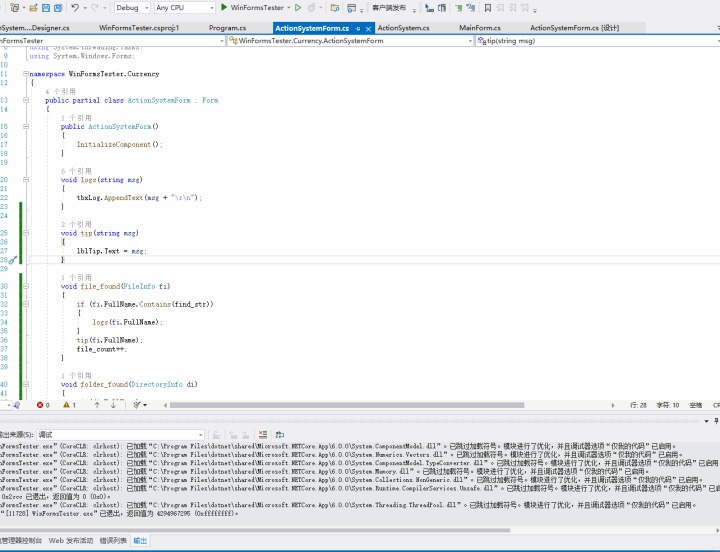Open the Designer.cs tab
This screenshot has height=552, width=720.
point(34,28)
